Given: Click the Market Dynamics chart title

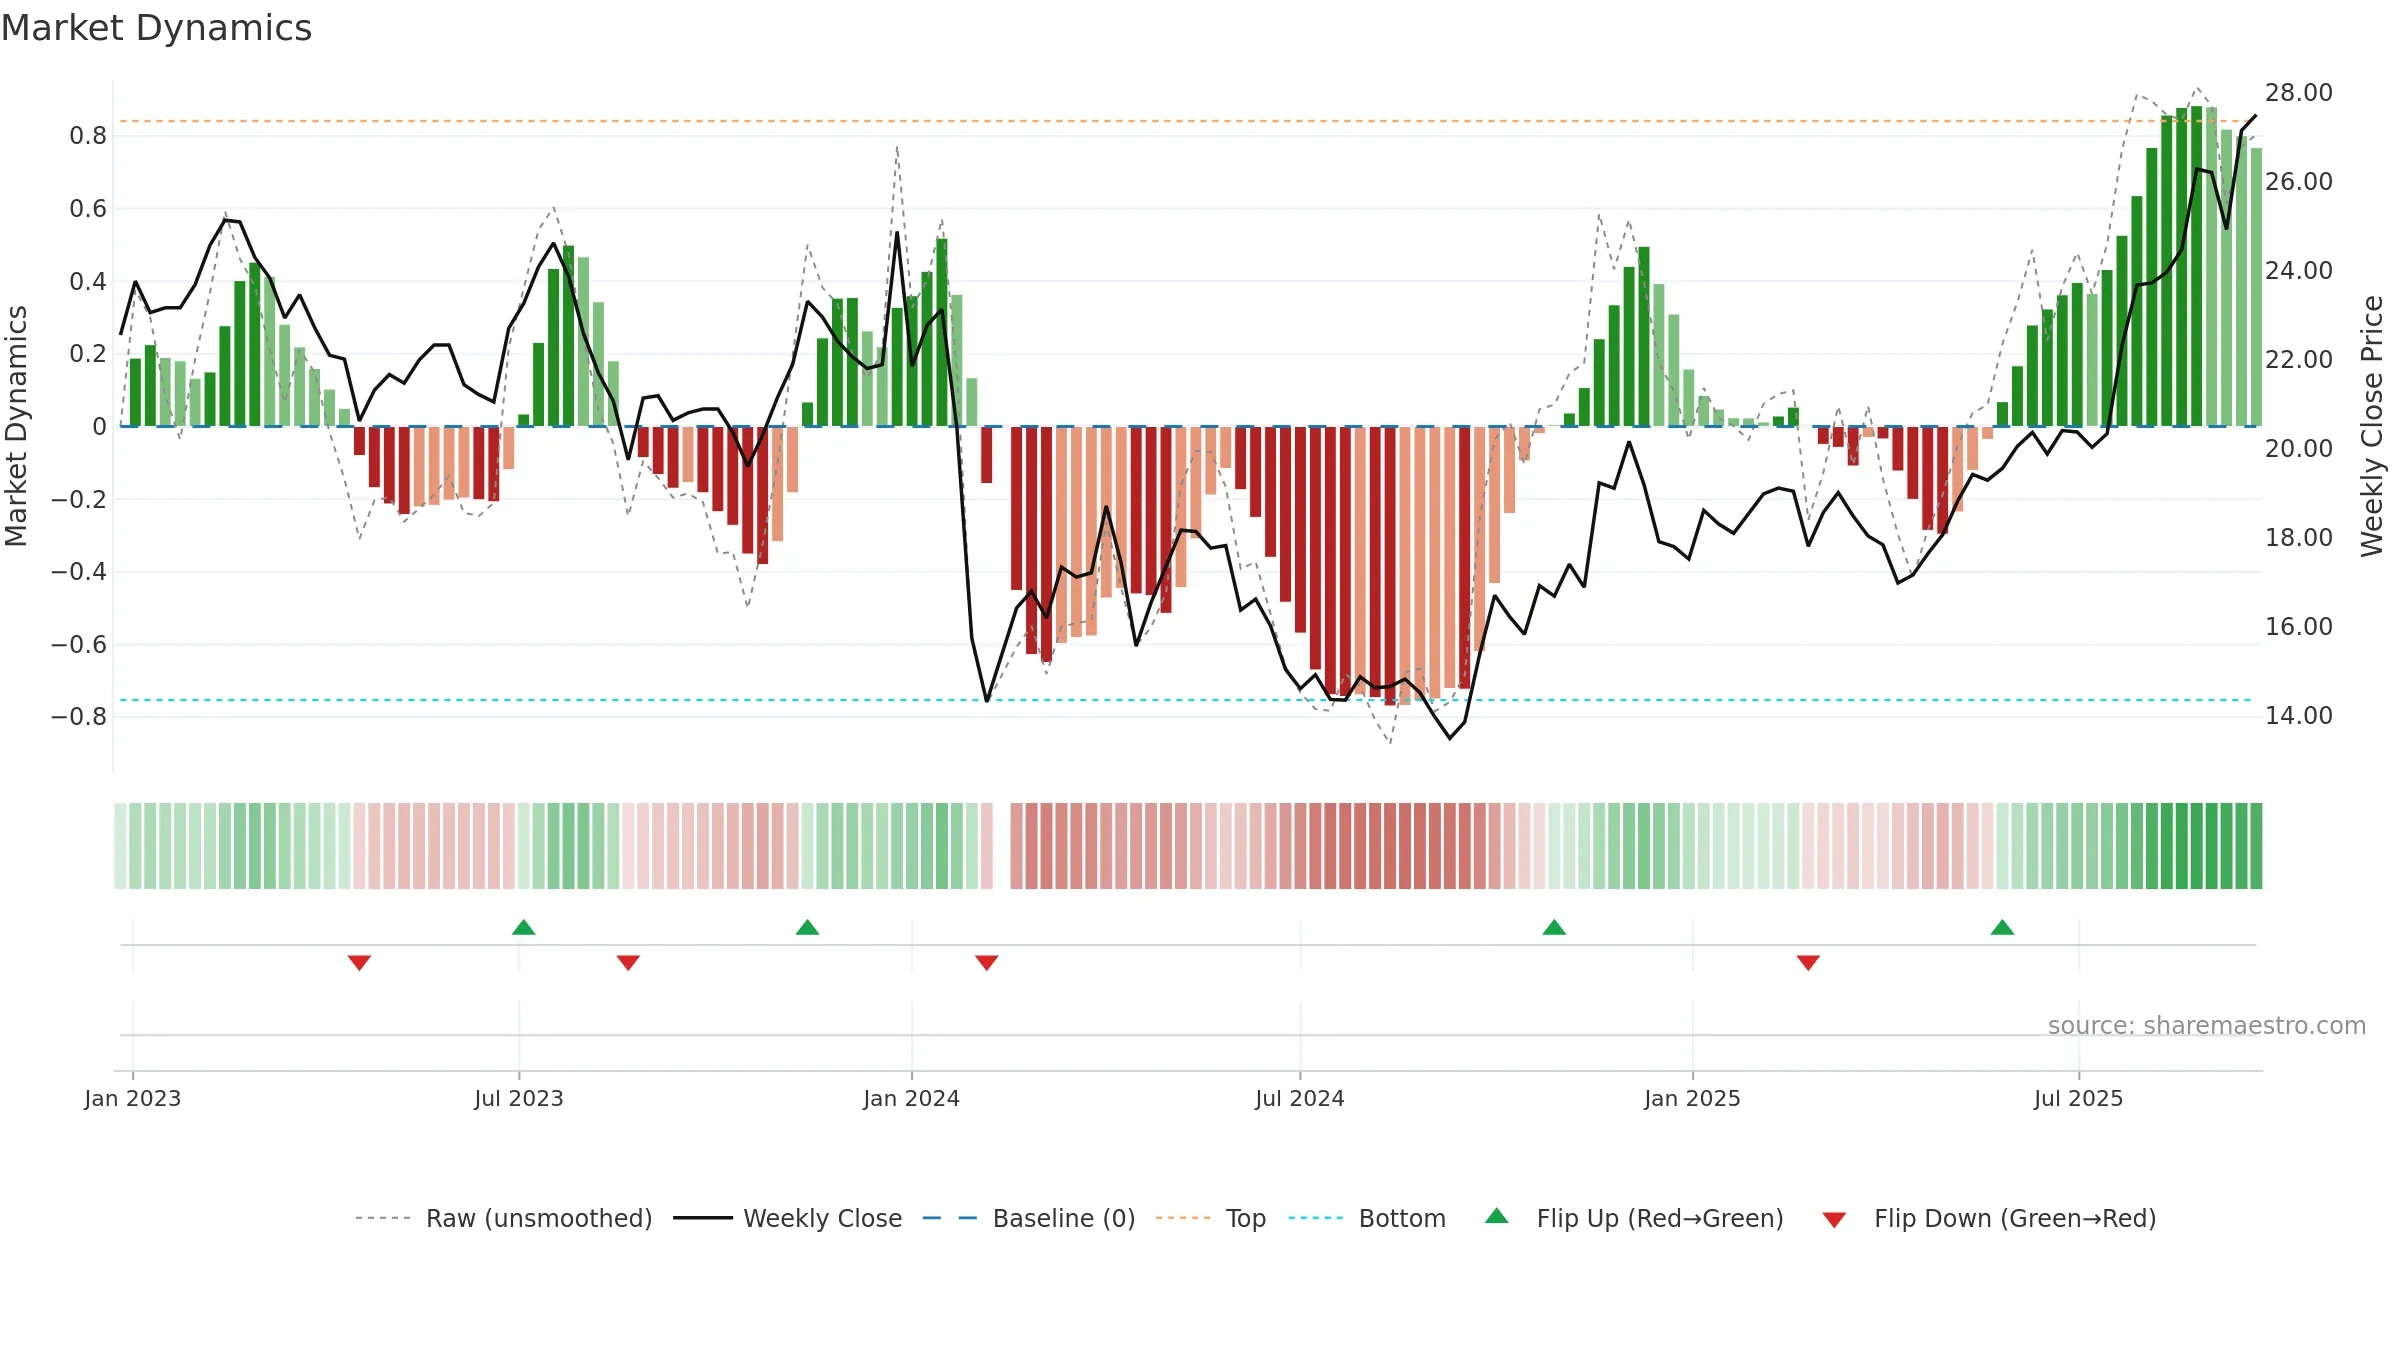Looking at the screenshot, I should 156,28.
